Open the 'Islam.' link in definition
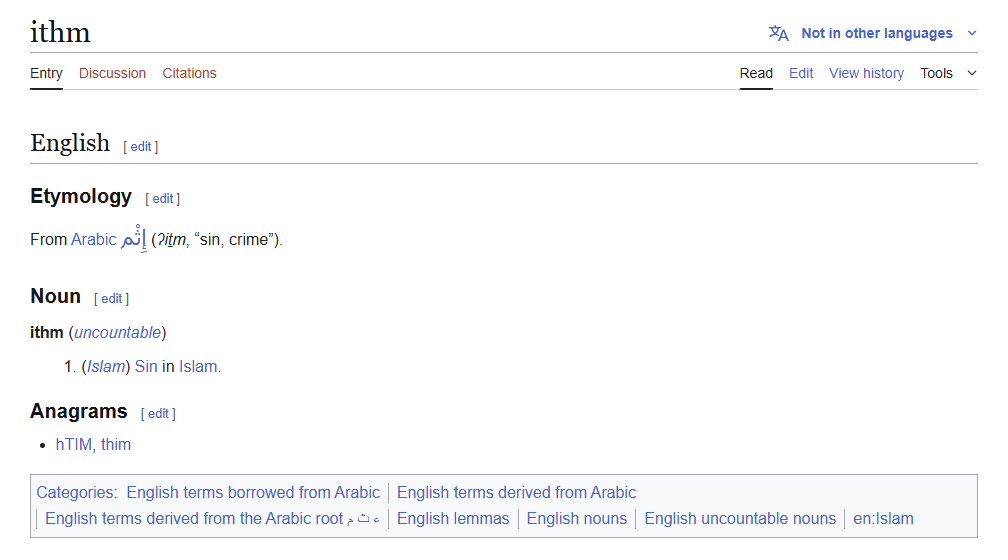Image resolution: width=1008 pixels, height=560 pixels. click(x=199, y=366)
